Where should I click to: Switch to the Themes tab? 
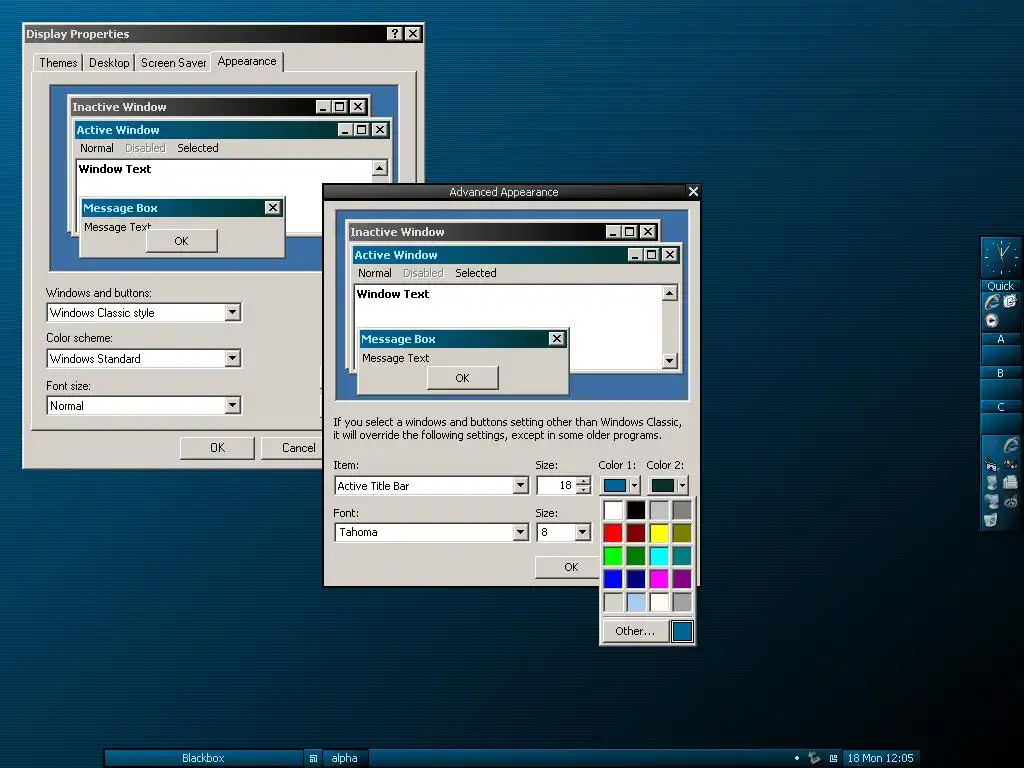58,63
